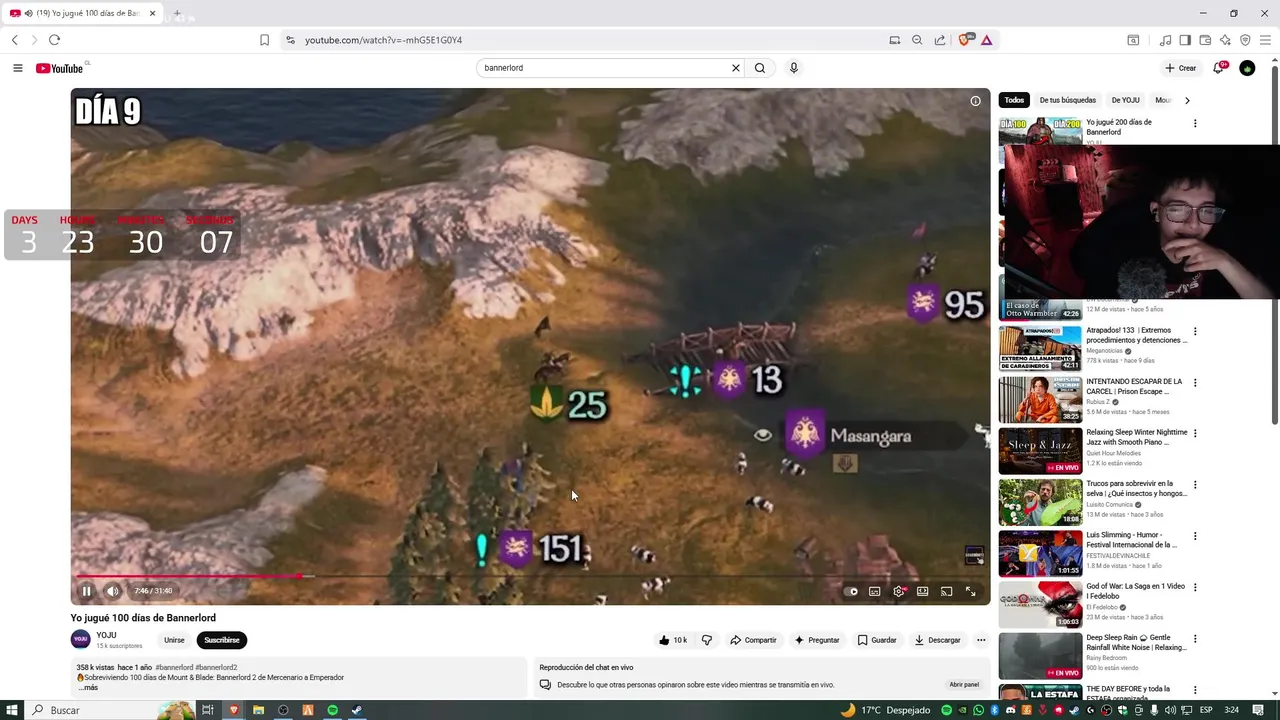Pause the video playback

tap(87, 591)
